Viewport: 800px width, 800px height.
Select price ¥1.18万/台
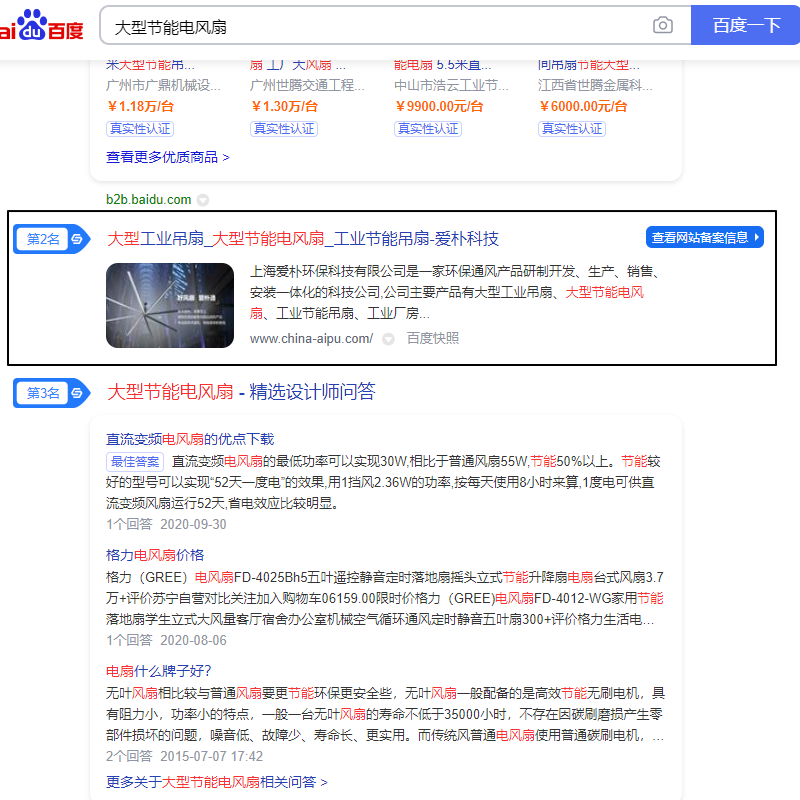(140, 106)
